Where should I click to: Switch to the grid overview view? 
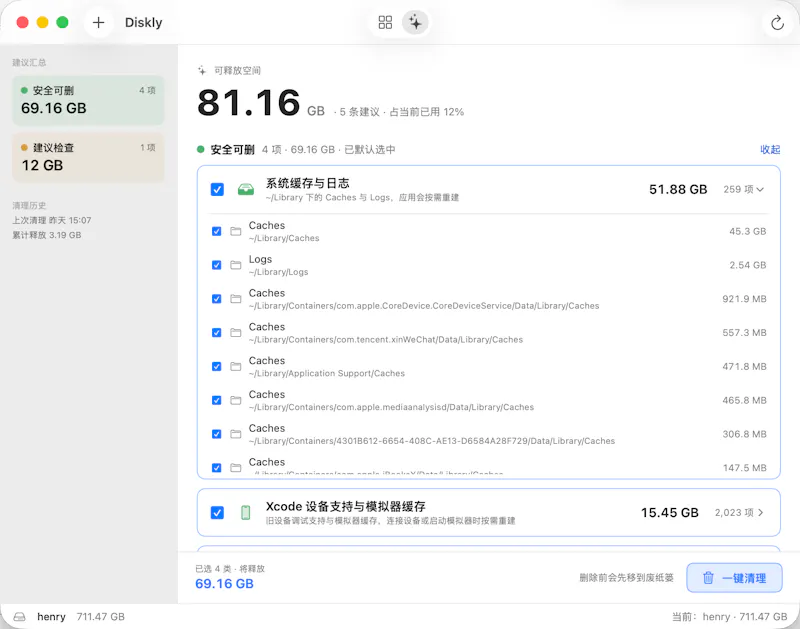(x=385, y=22)
